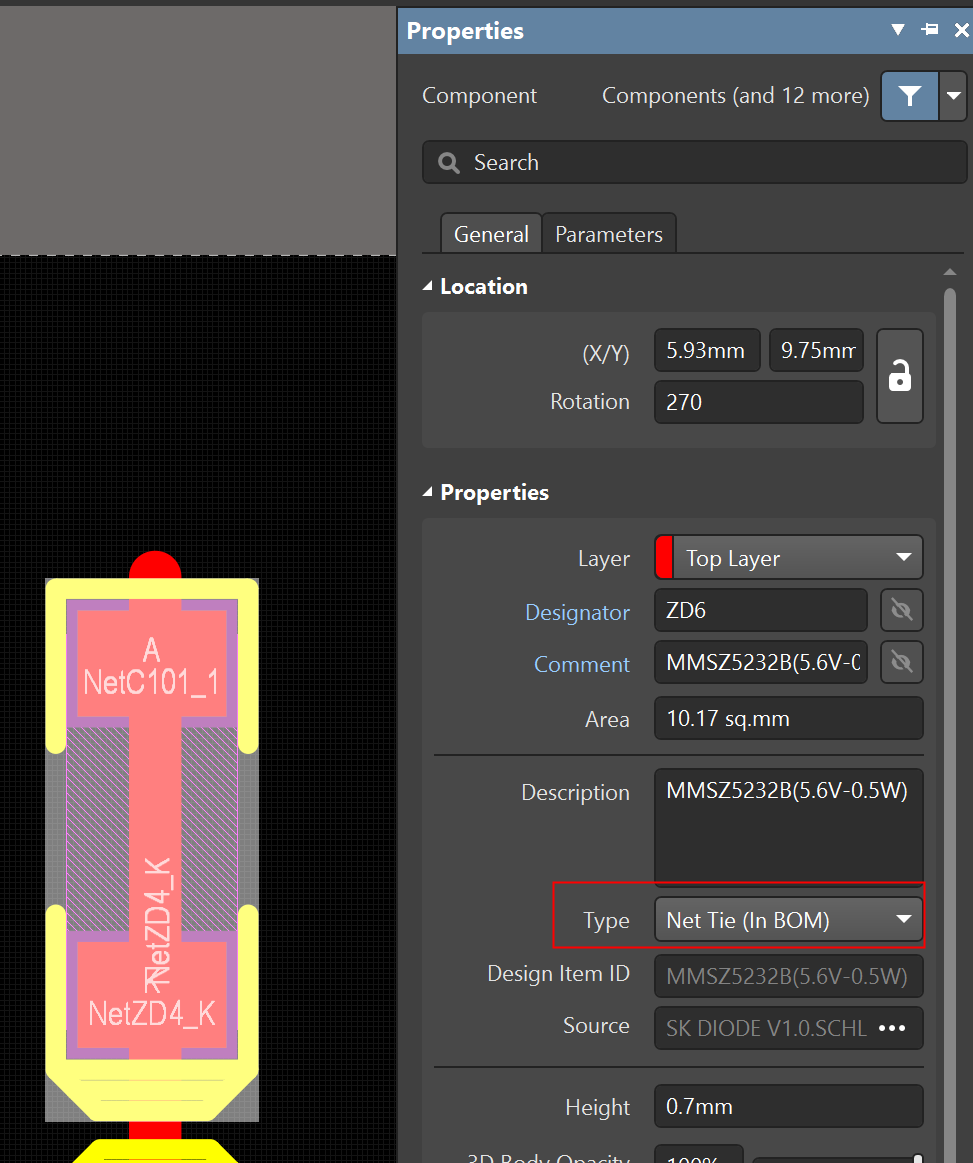This screenshot has width=973, height=1163.
Task: Pin the Properties panel
Action: click(930, 30)
